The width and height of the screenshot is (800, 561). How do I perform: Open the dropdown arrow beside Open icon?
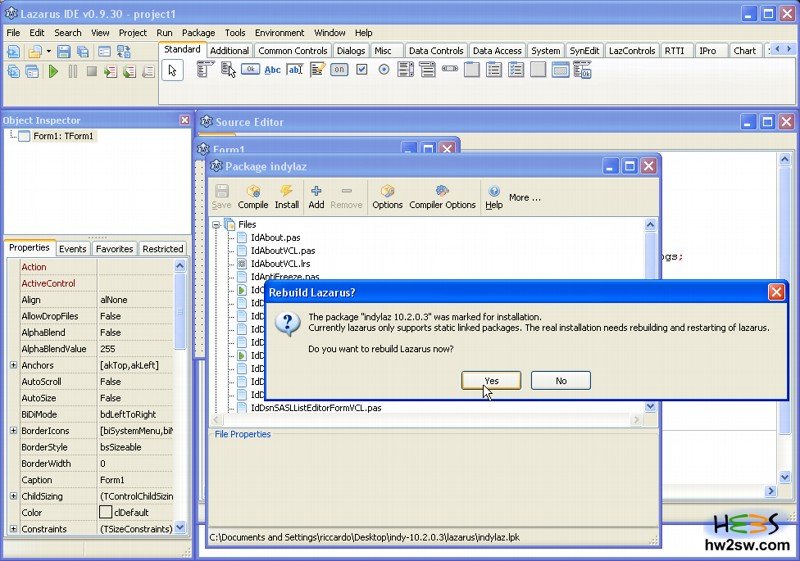[48, 52]
